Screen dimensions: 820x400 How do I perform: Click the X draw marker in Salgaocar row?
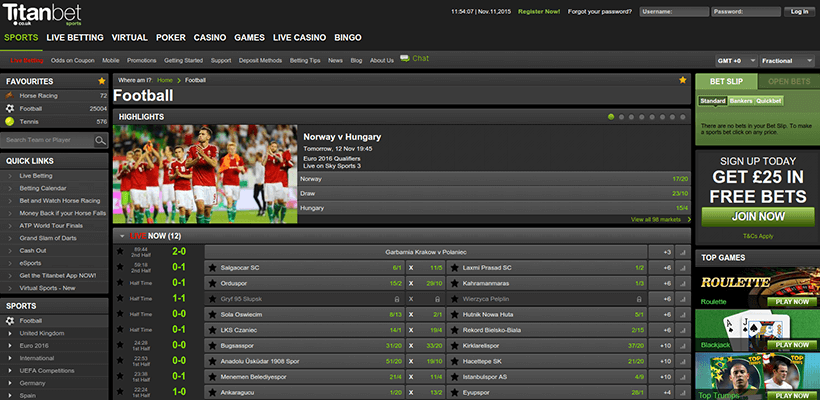[x=411, y=268]
